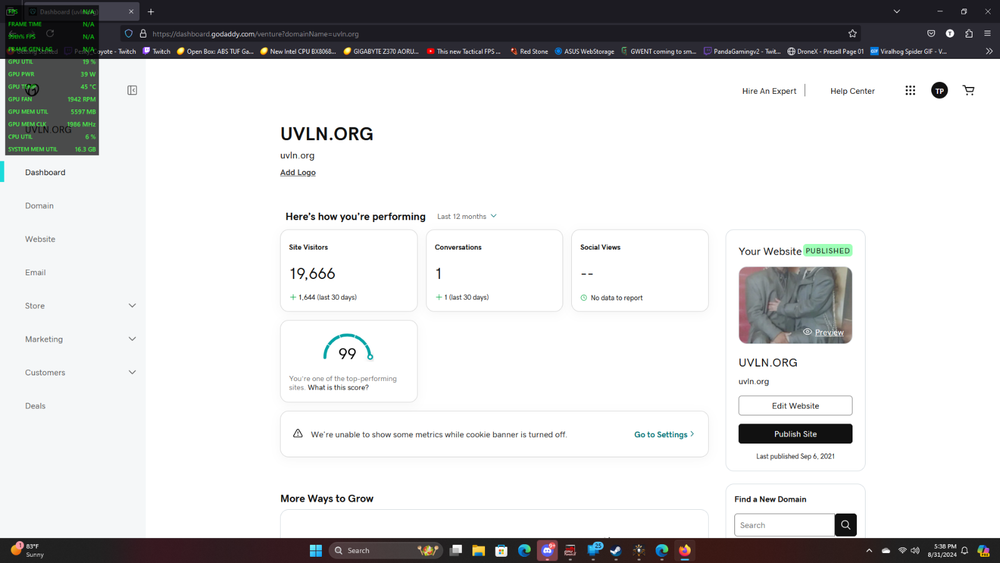Screen dimensions: 1000x563
Task: Open the ASUS WebStorage bookmark
Action: point(584,52)
